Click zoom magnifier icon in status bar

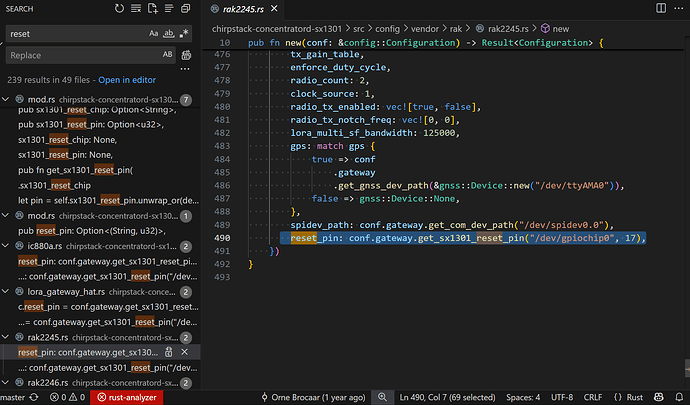pos(382,397)
